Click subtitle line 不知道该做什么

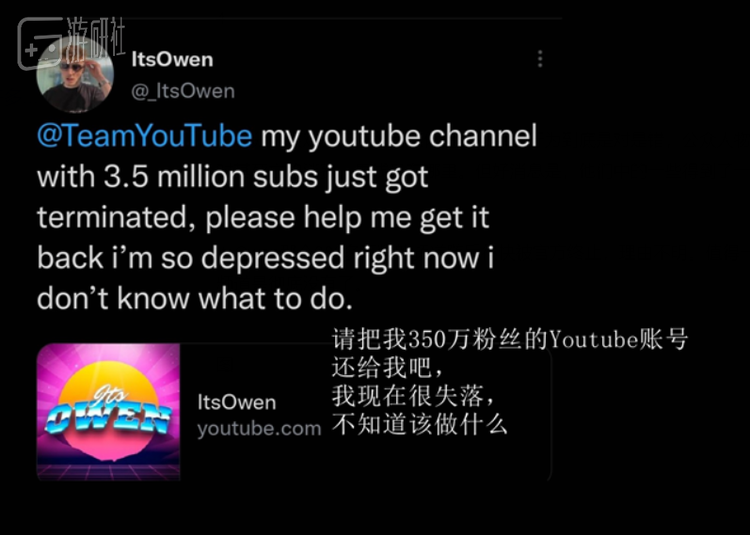pyautogui.click(x=419, y=425)
